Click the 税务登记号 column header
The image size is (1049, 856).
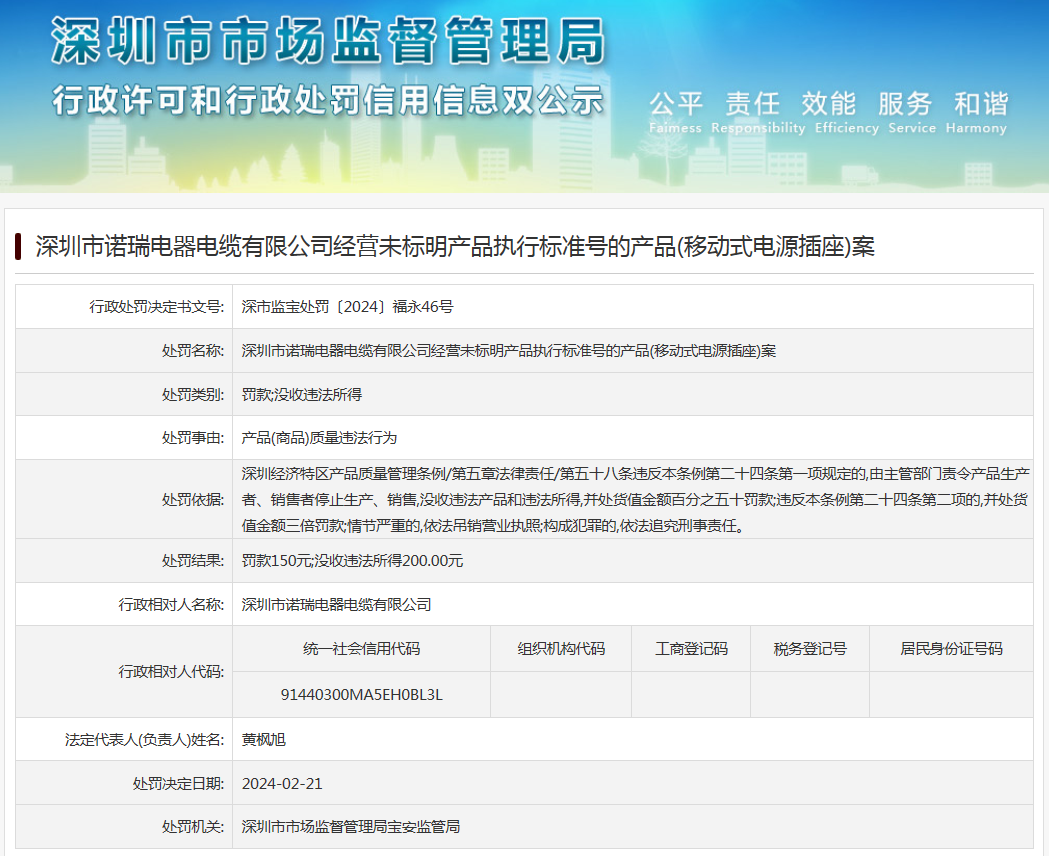(x=809, y=649)
